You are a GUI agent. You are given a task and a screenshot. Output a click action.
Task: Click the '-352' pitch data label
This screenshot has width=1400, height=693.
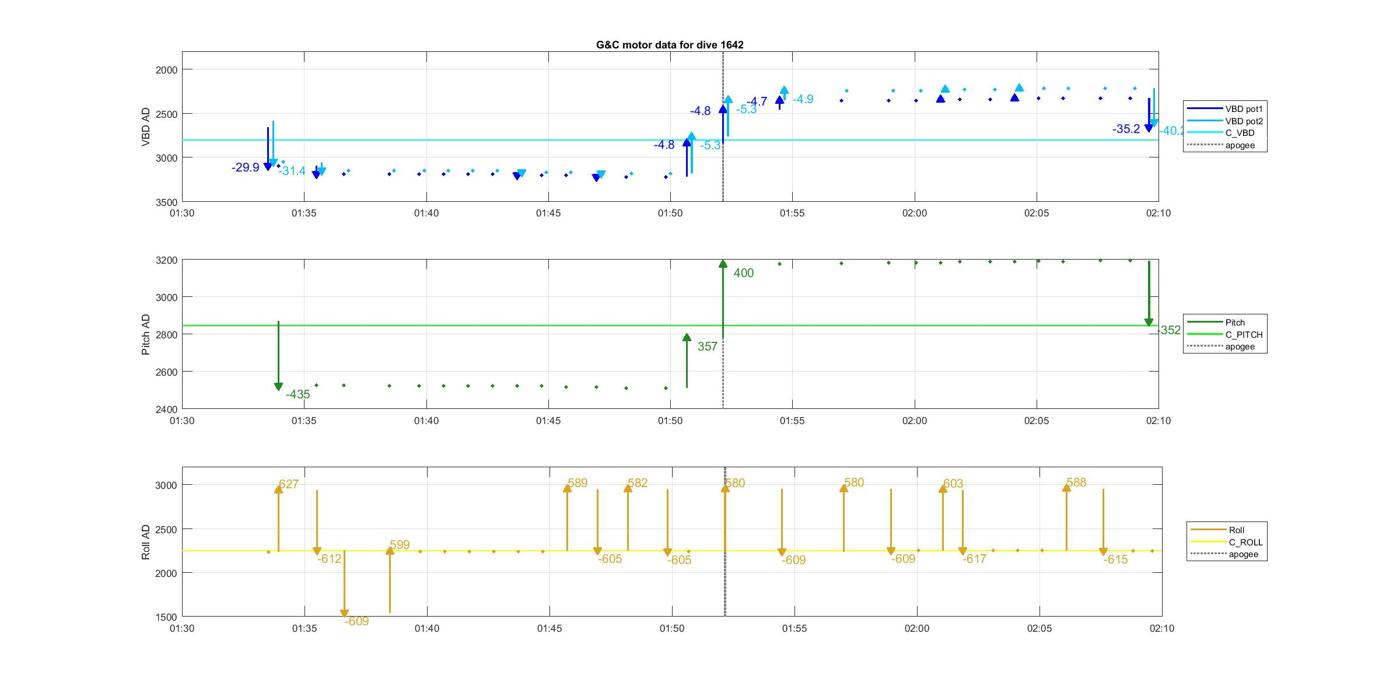tap(1169, 330)
